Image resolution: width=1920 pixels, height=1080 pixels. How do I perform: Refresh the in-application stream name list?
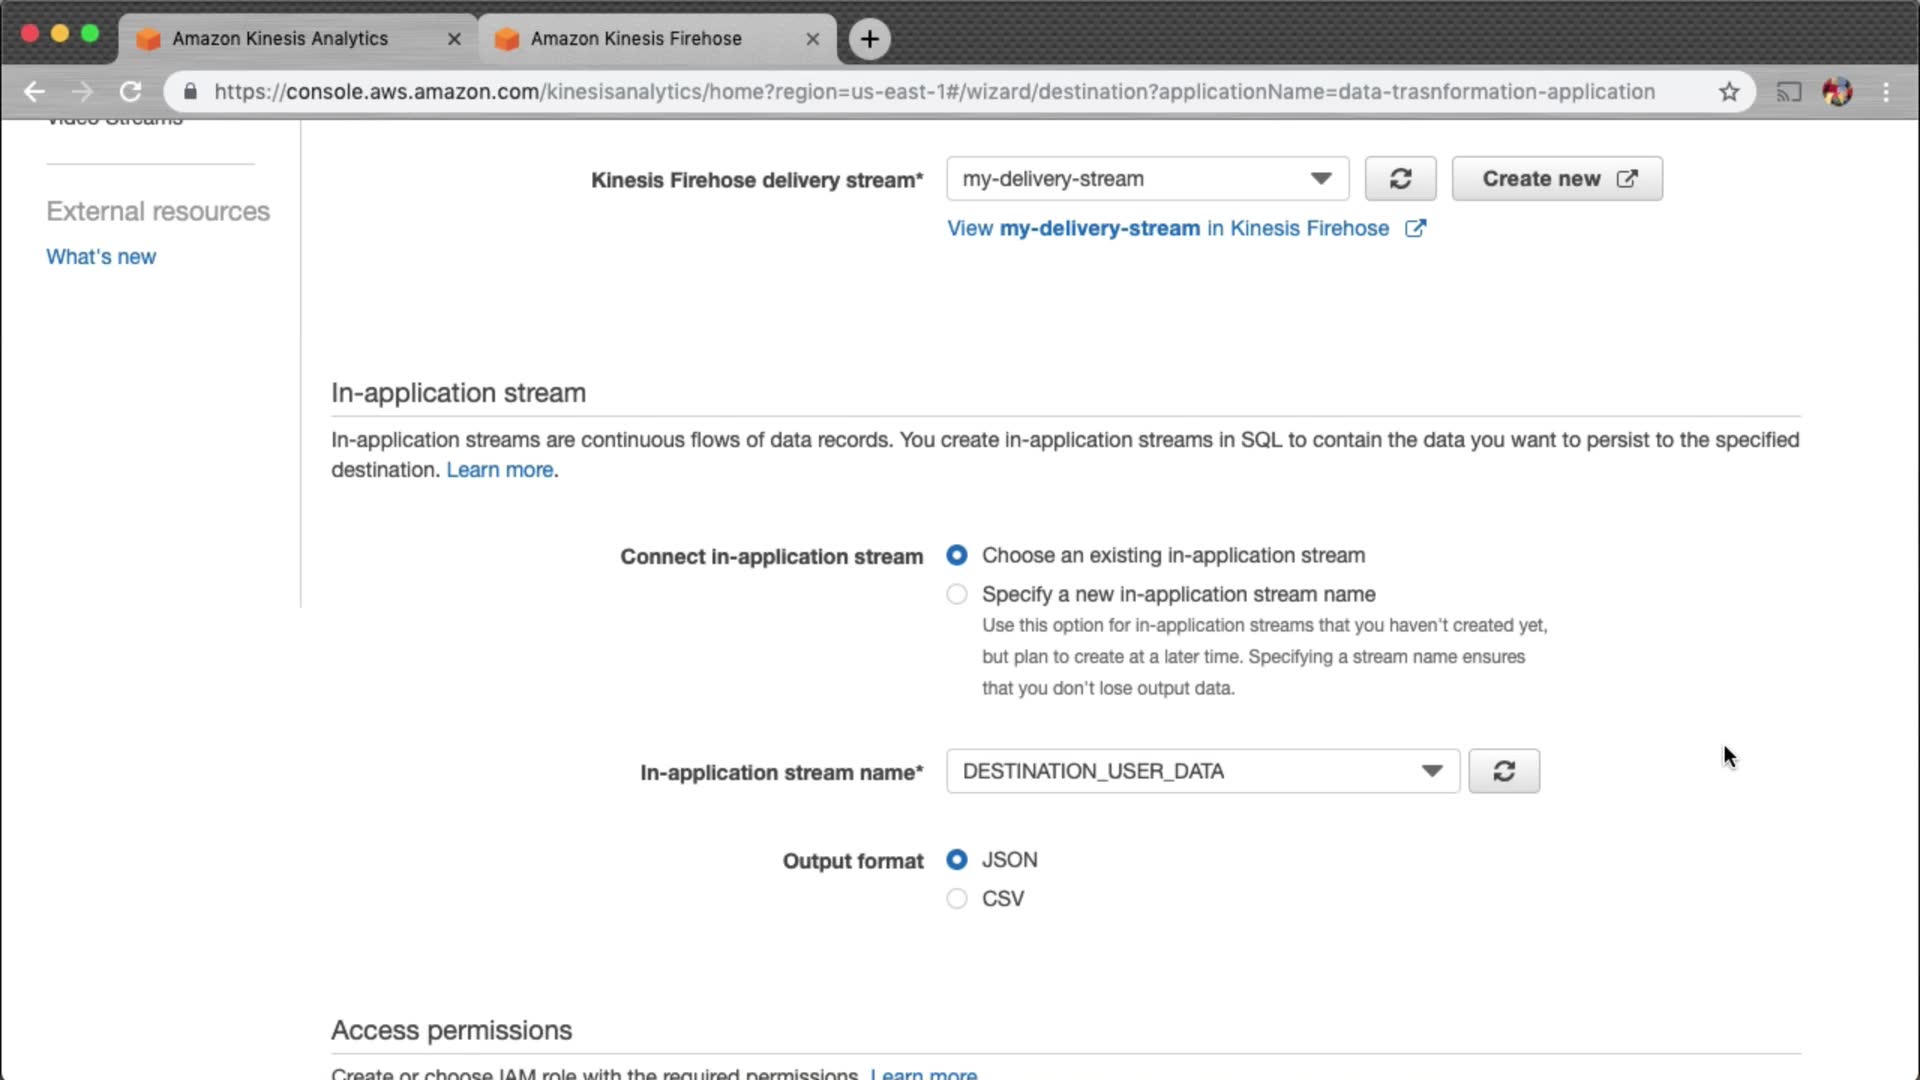click(x=1503, y=771)
